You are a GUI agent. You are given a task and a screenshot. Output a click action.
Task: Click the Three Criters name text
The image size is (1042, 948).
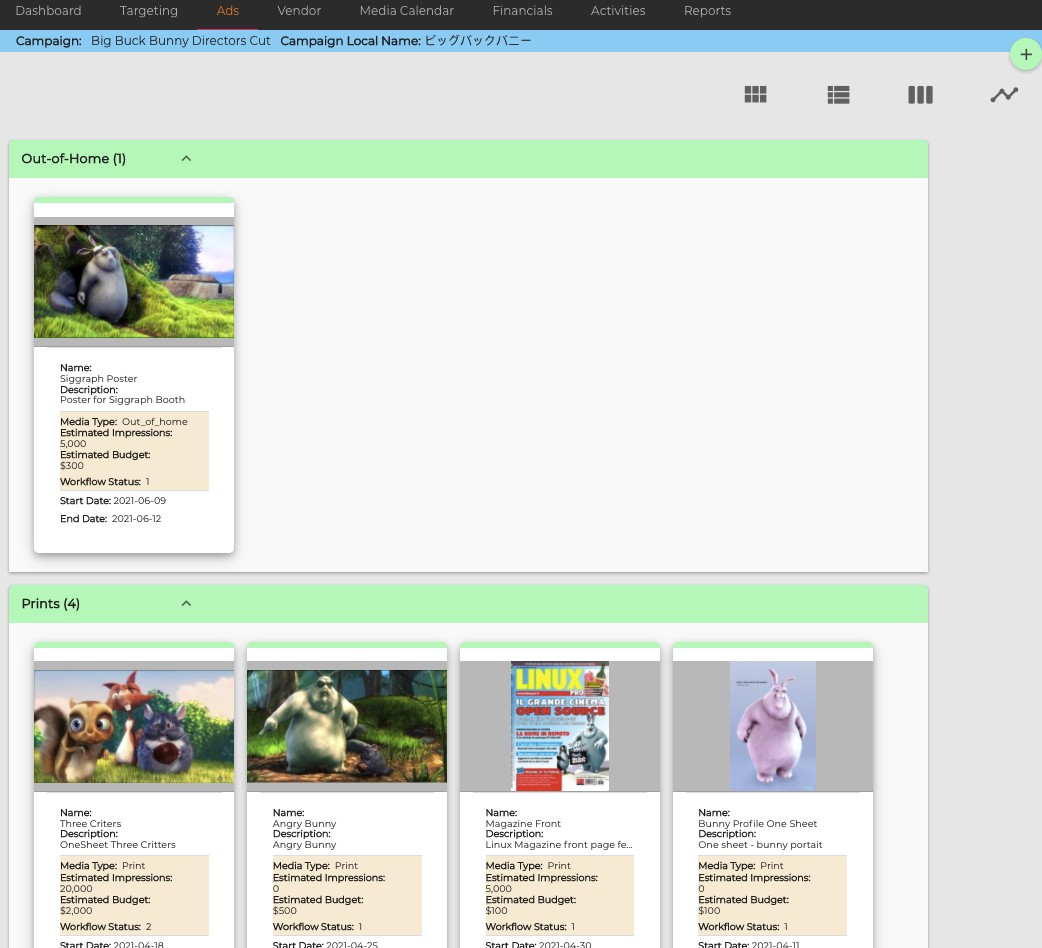click(x=90, y=824)
